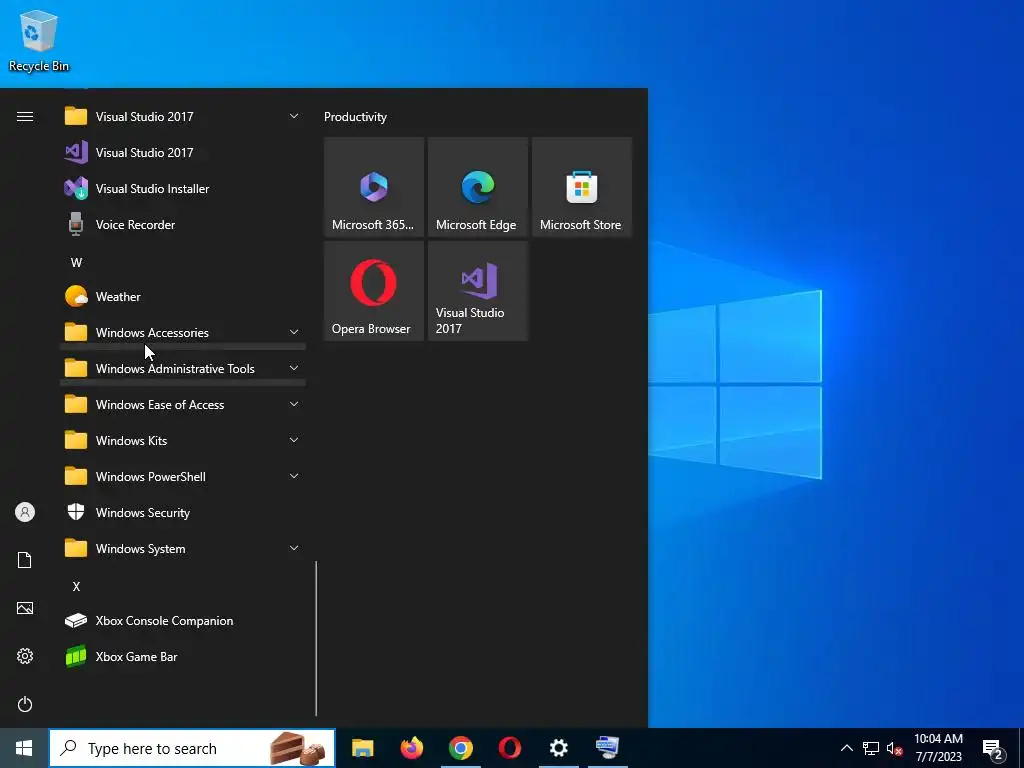Show hidden system tray icons

tap(846, 748)
